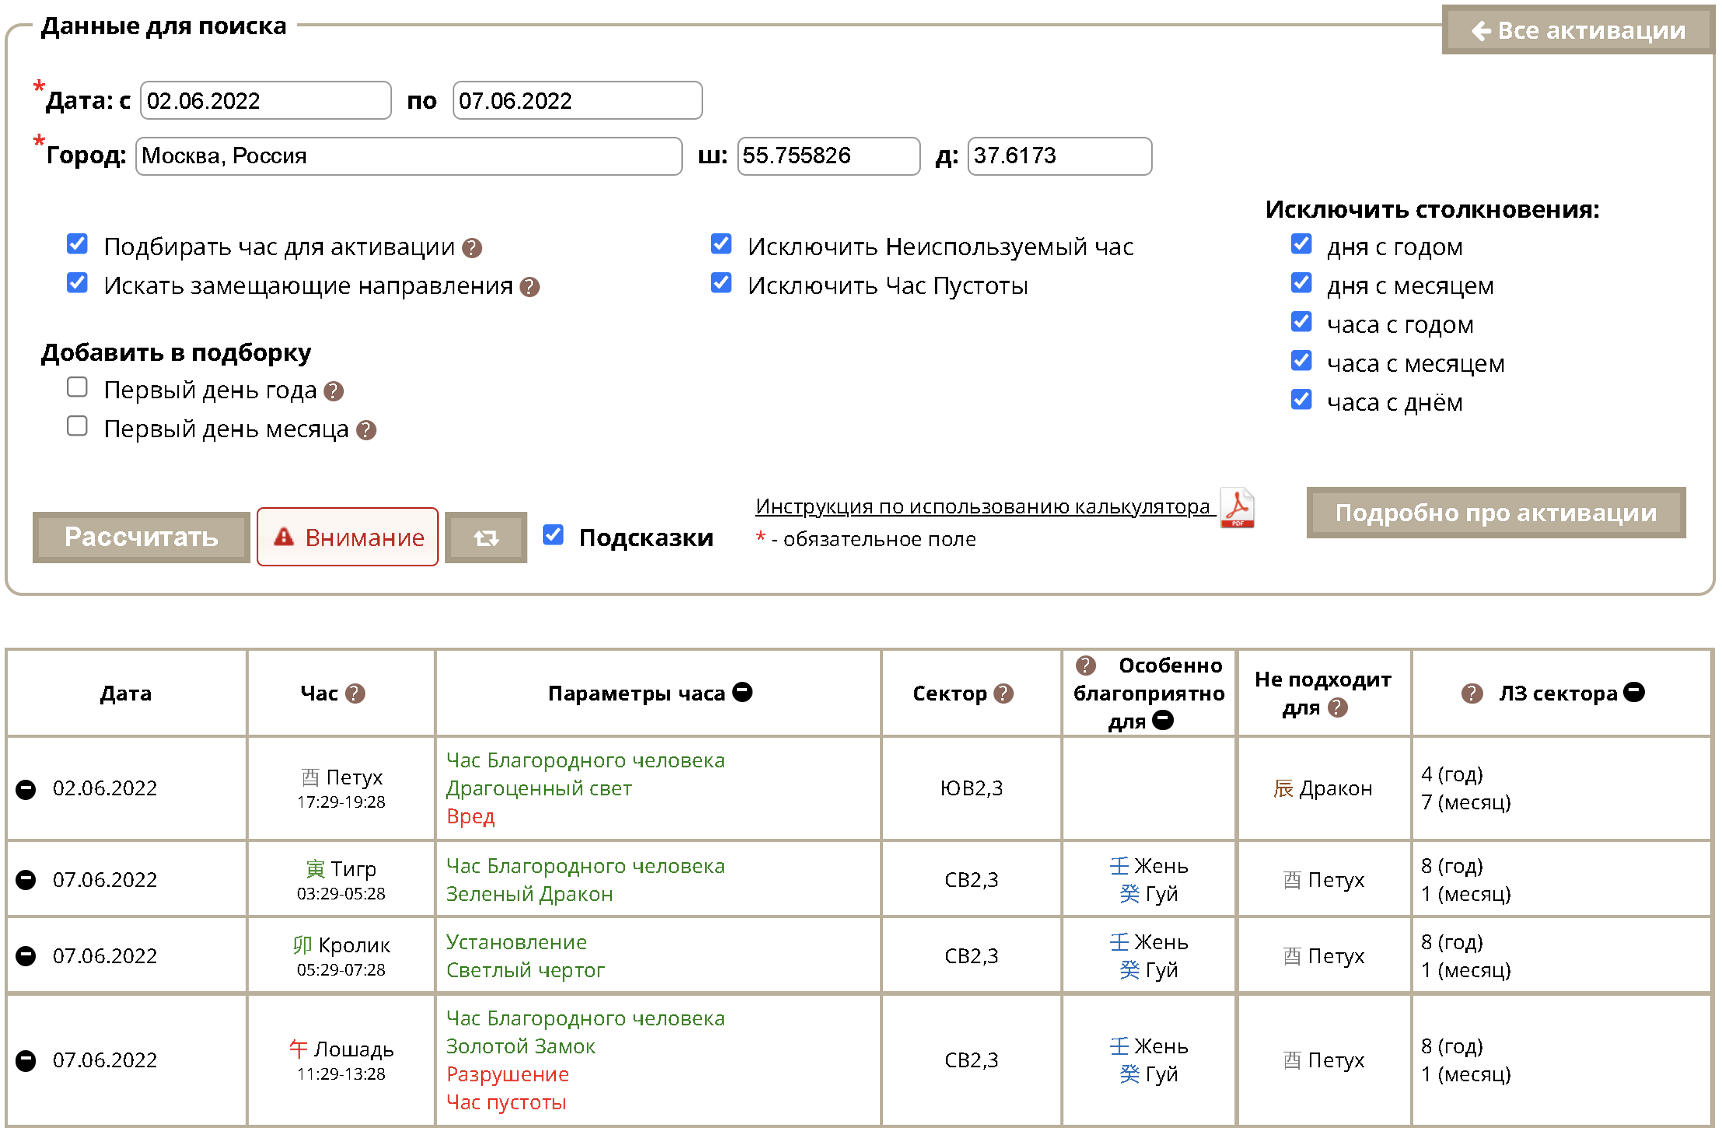
Task: Click 'Установление' parameter
Action: (516, 943)
